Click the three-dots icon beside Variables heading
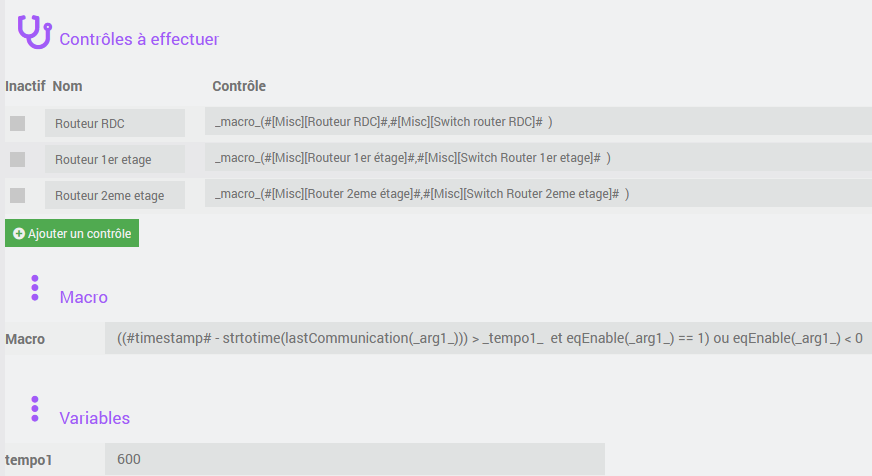Image resolution: width=872 pixels, height=476 pixels. click(34, 408)
